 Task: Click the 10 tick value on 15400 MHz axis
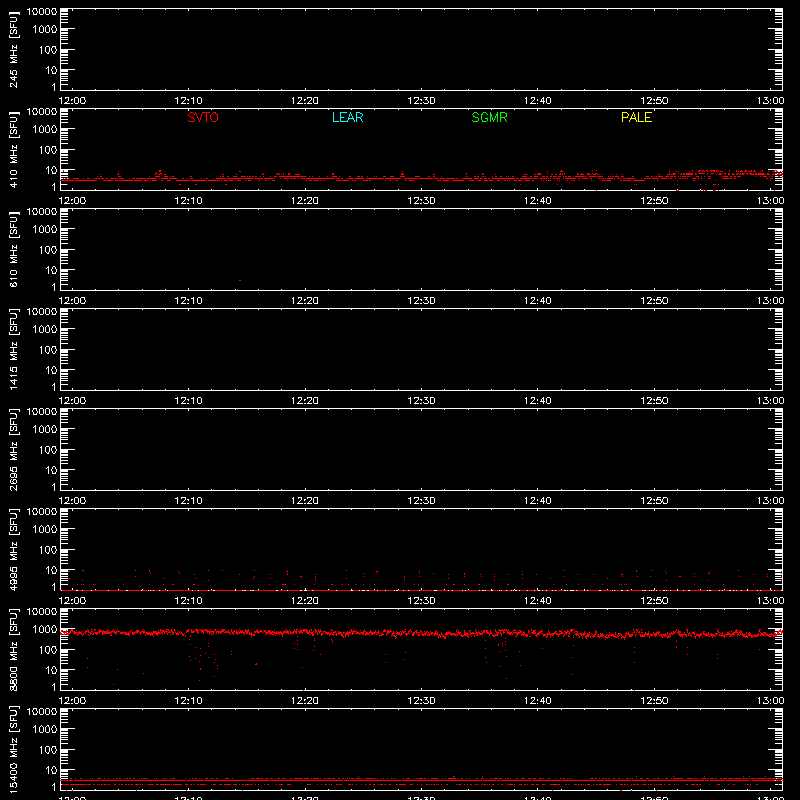[51, 770]
